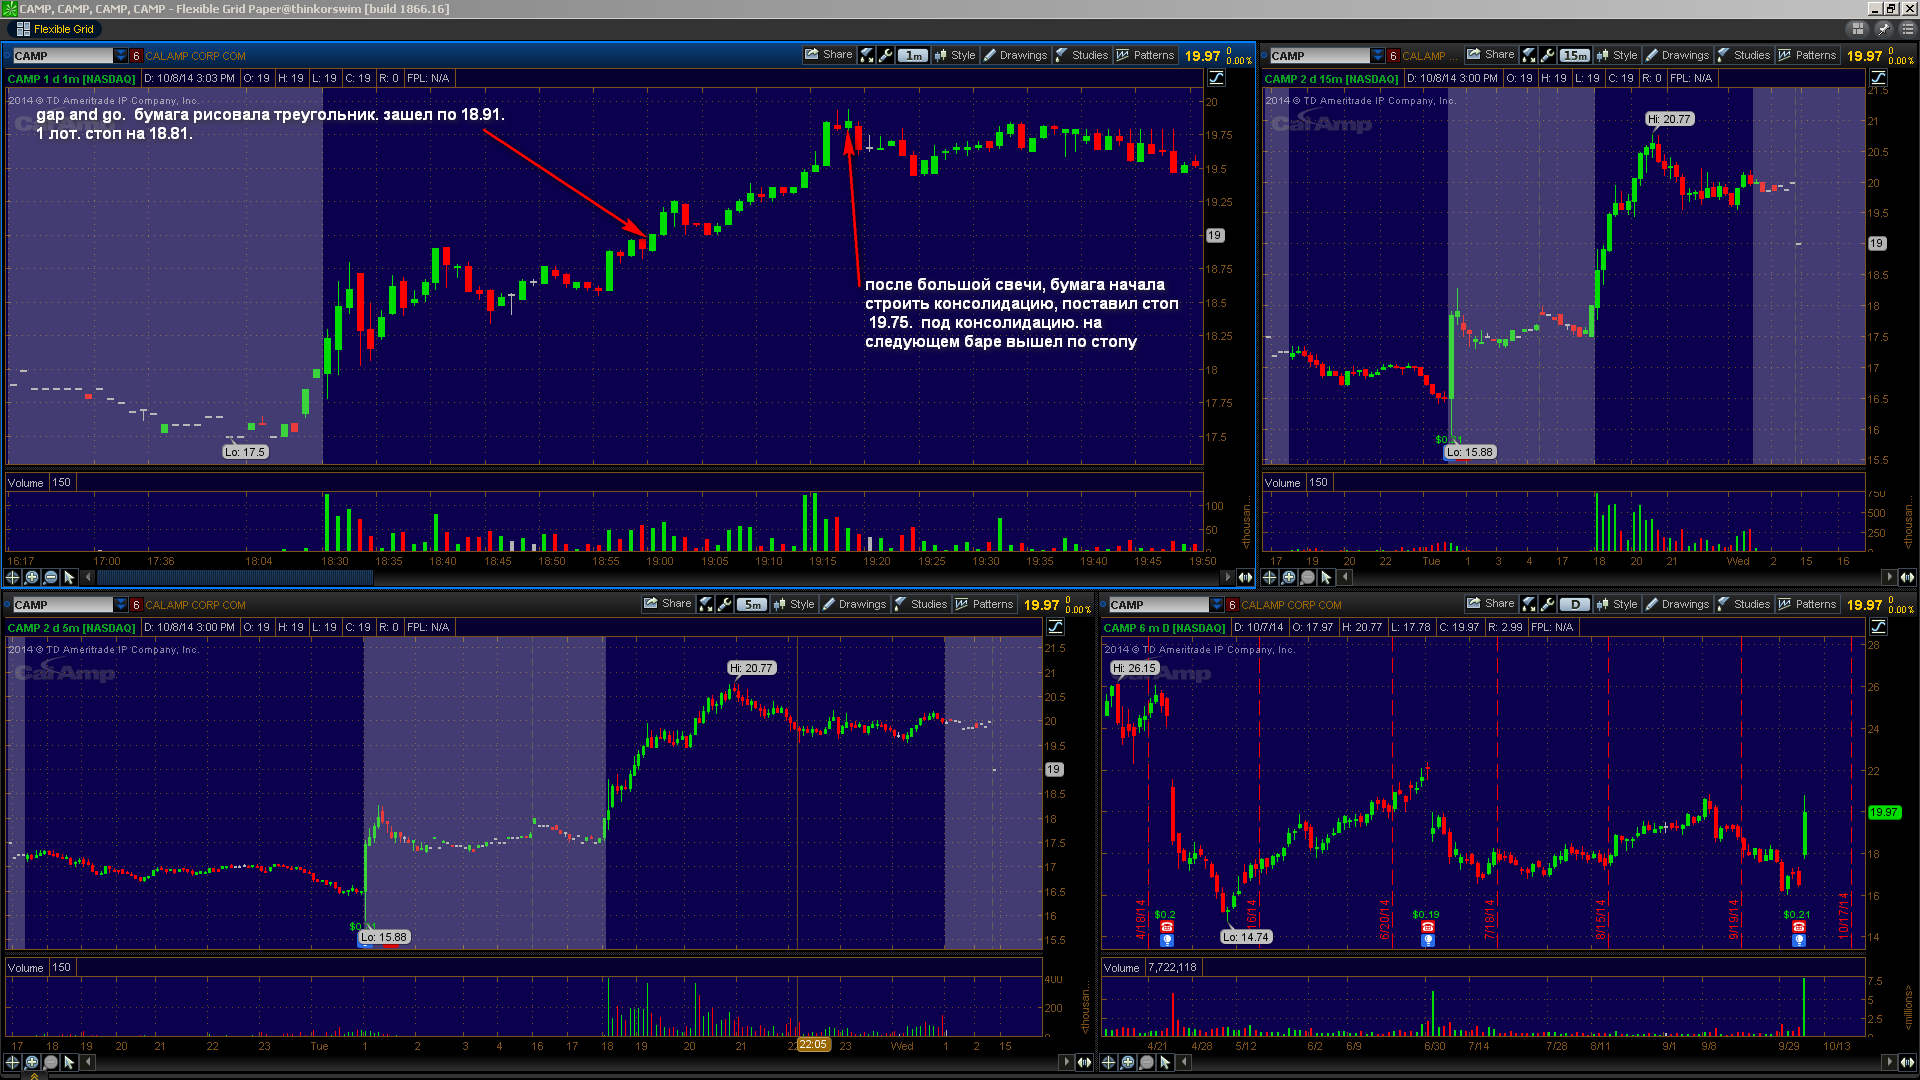Open the 1m time frame selector
Image resolution: width=1920 pixels, height=1080 pixels.
[913, 56]
